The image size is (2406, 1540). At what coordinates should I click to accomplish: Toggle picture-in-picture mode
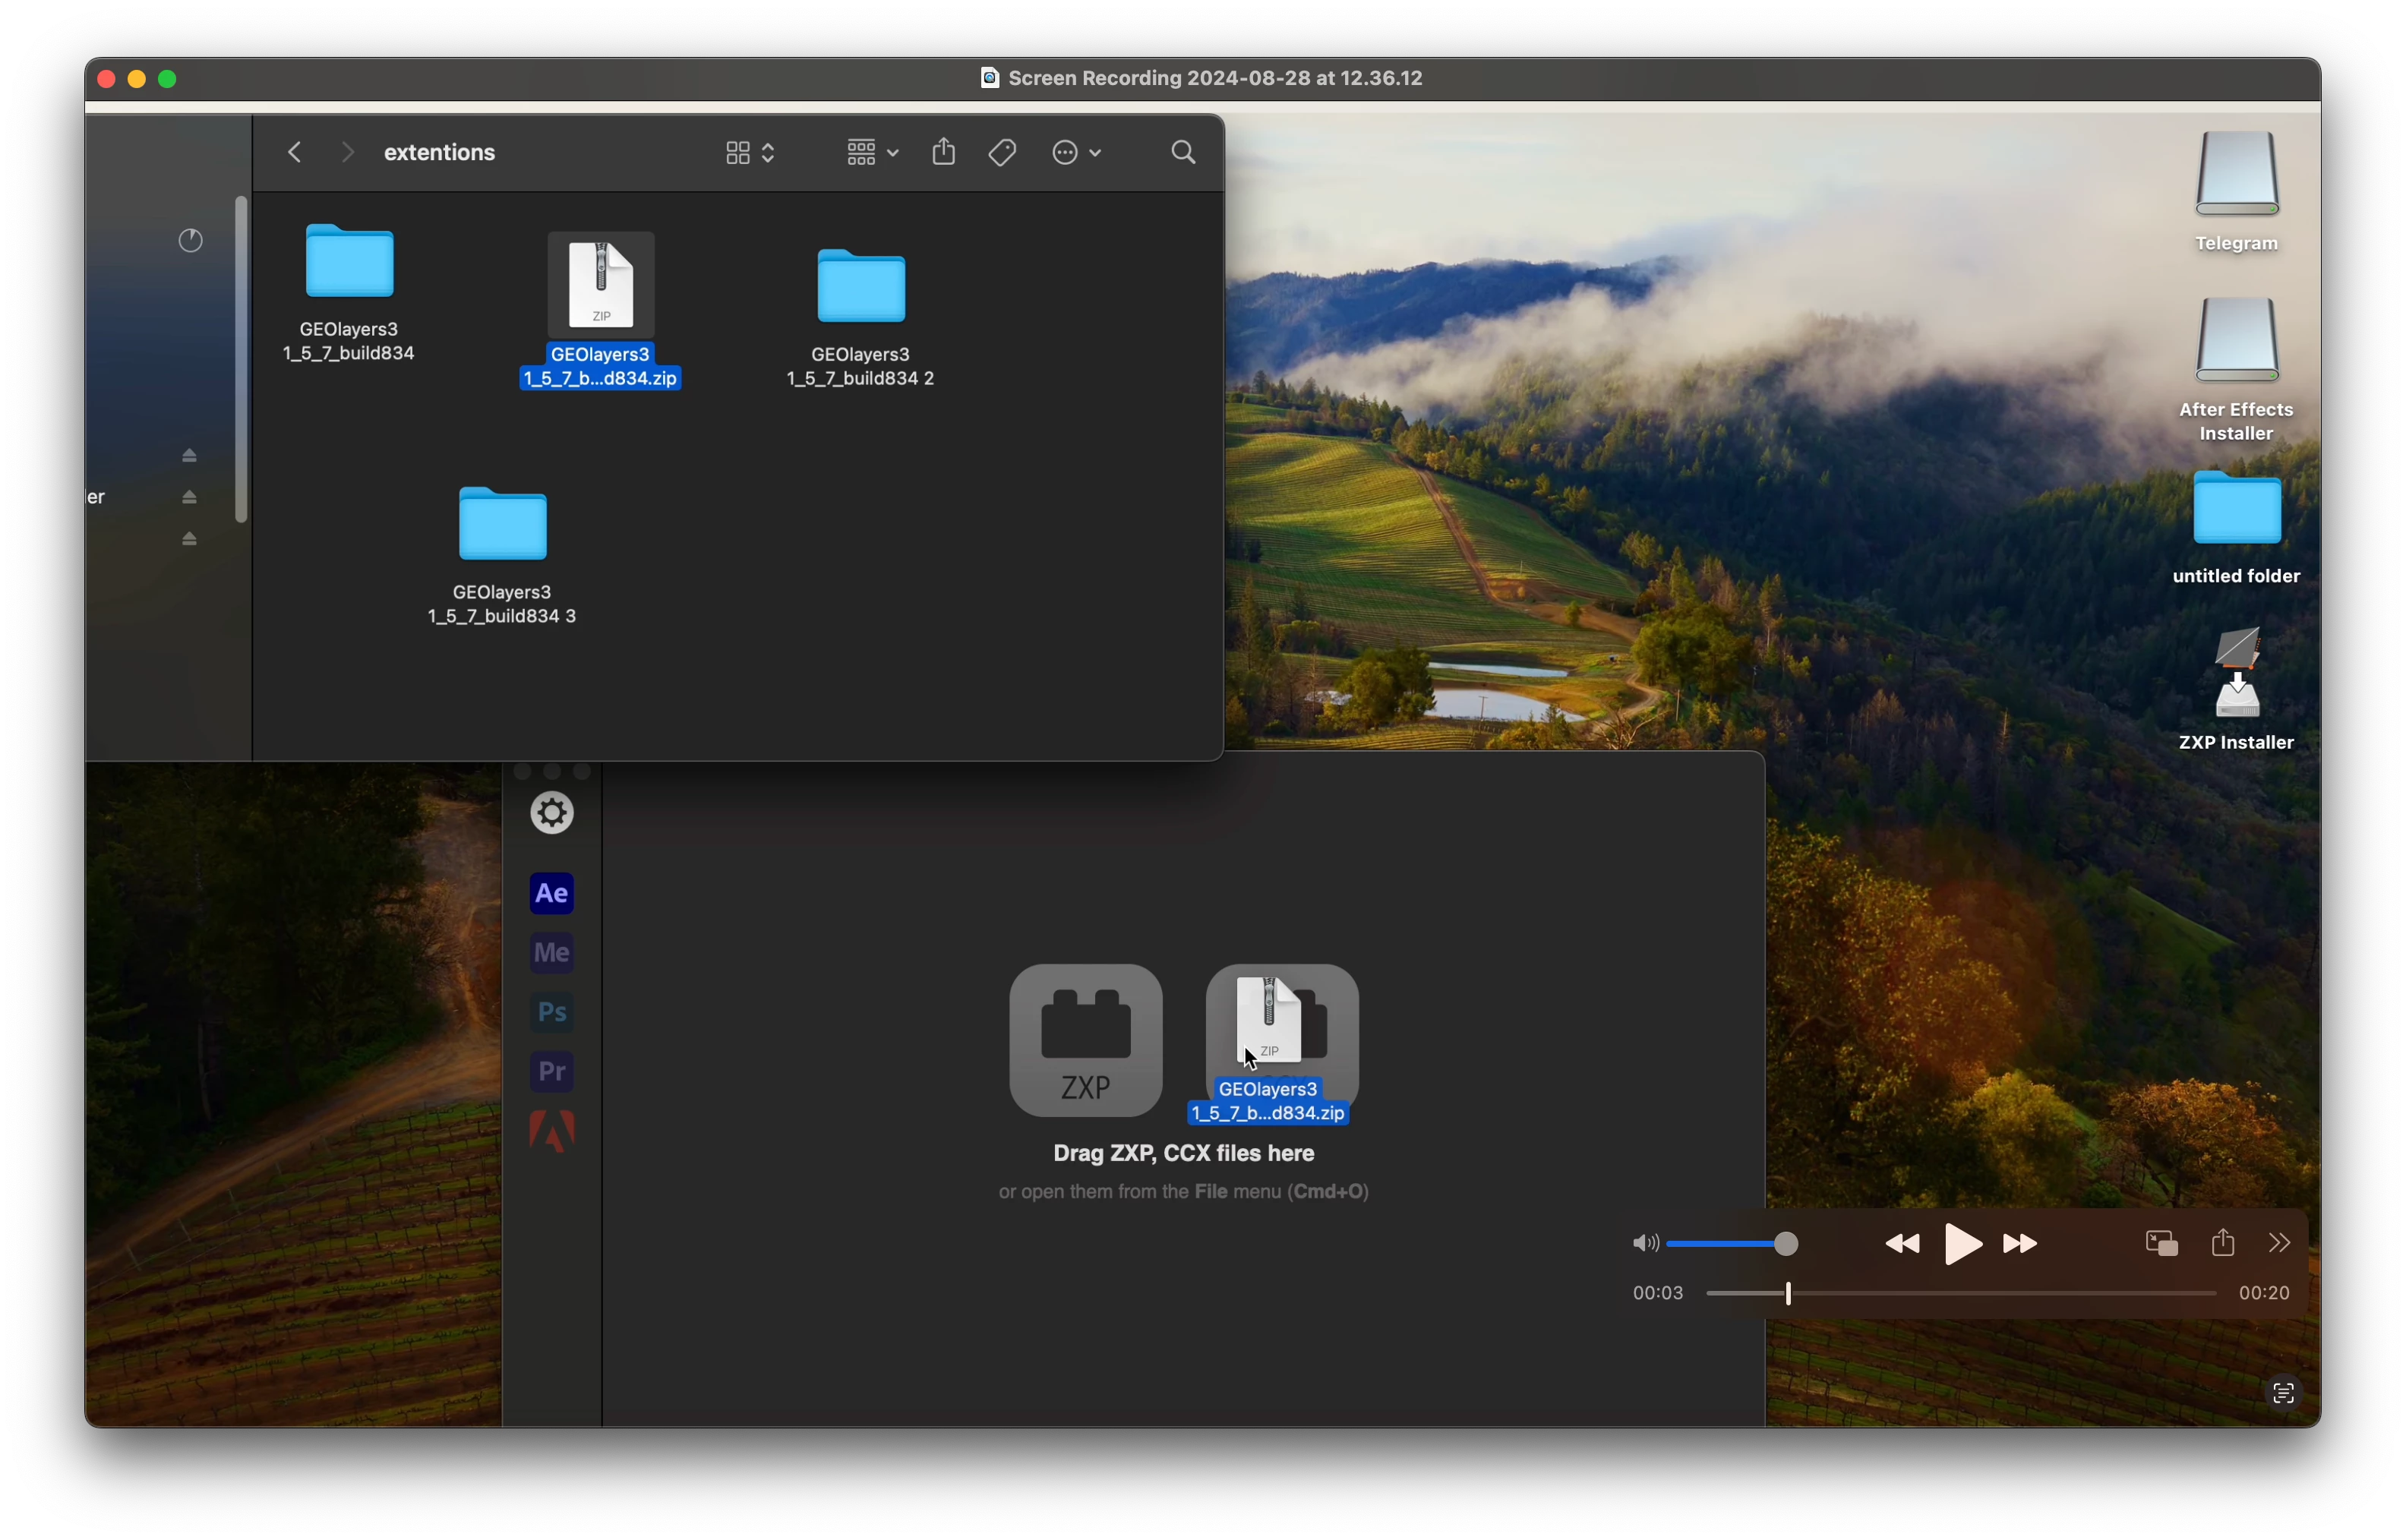(2161, 1244)
